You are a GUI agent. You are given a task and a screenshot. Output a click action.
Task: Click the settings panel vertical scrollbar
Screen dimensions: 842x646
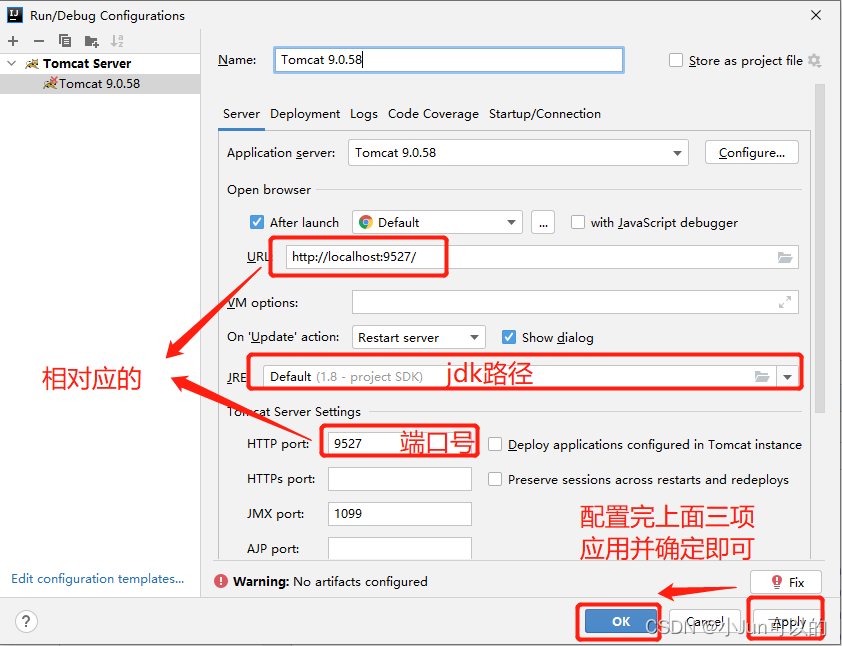(819, 248)
